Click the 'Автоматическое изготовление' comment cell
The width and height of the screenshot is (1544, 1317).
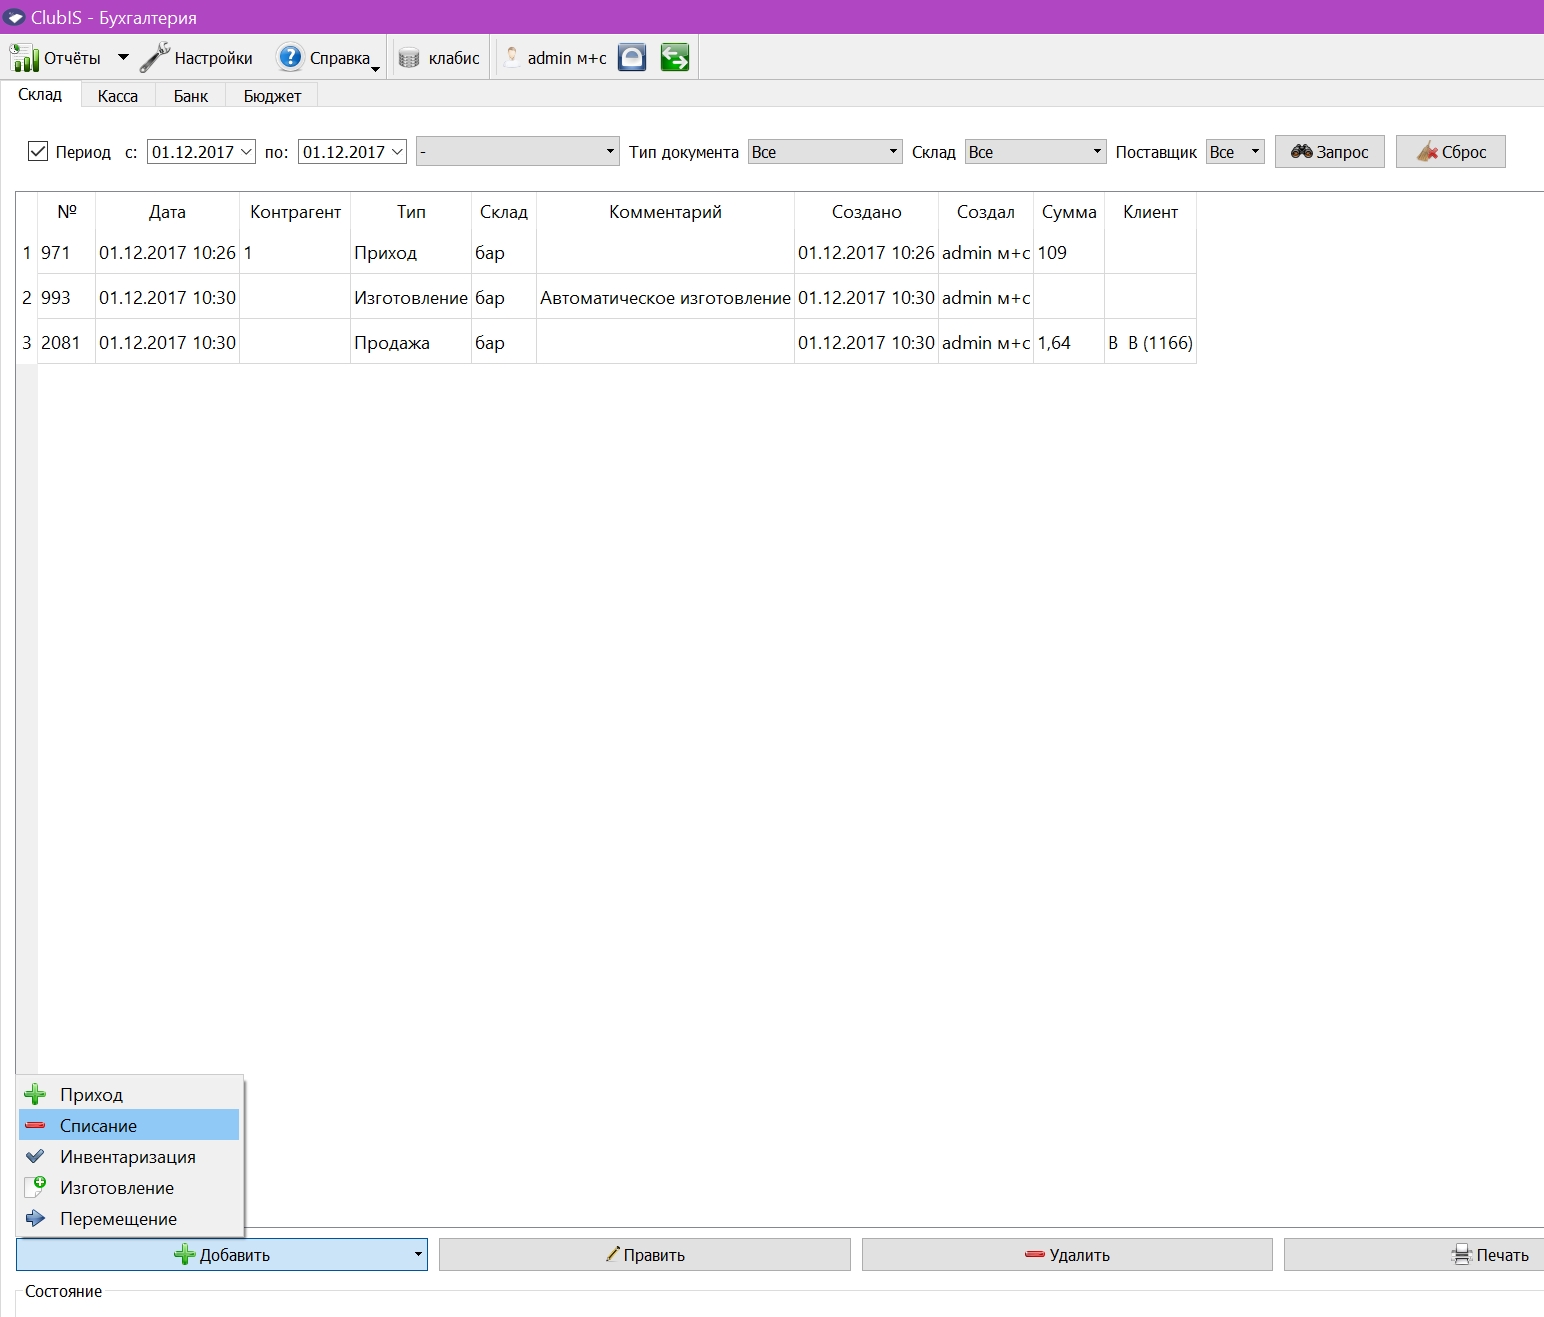tap(665, 298)
